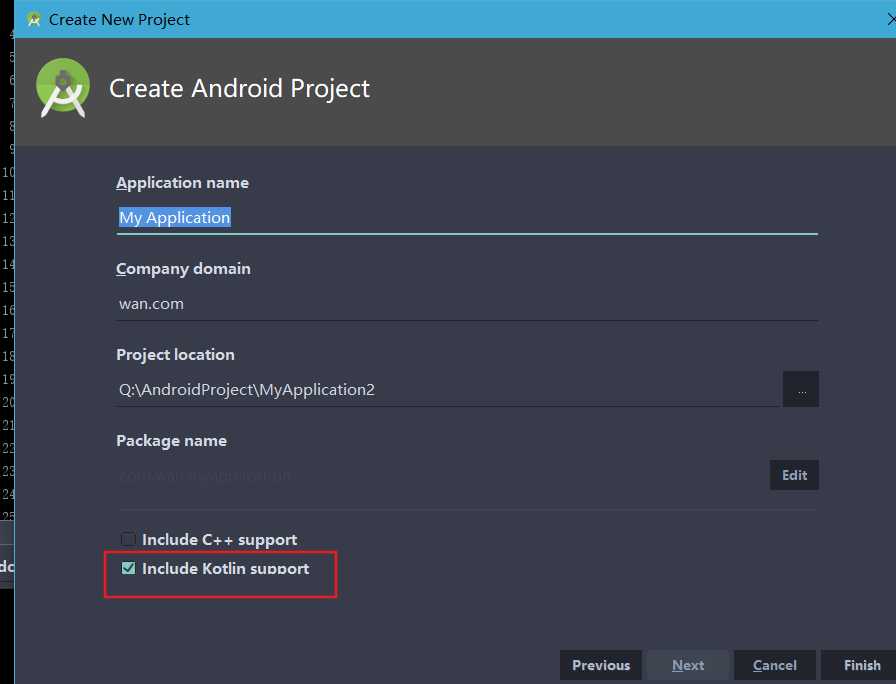The width and height of the screenshot is (896, 684).
Task: Click the Next button
Action: click(x=688, y=665)
